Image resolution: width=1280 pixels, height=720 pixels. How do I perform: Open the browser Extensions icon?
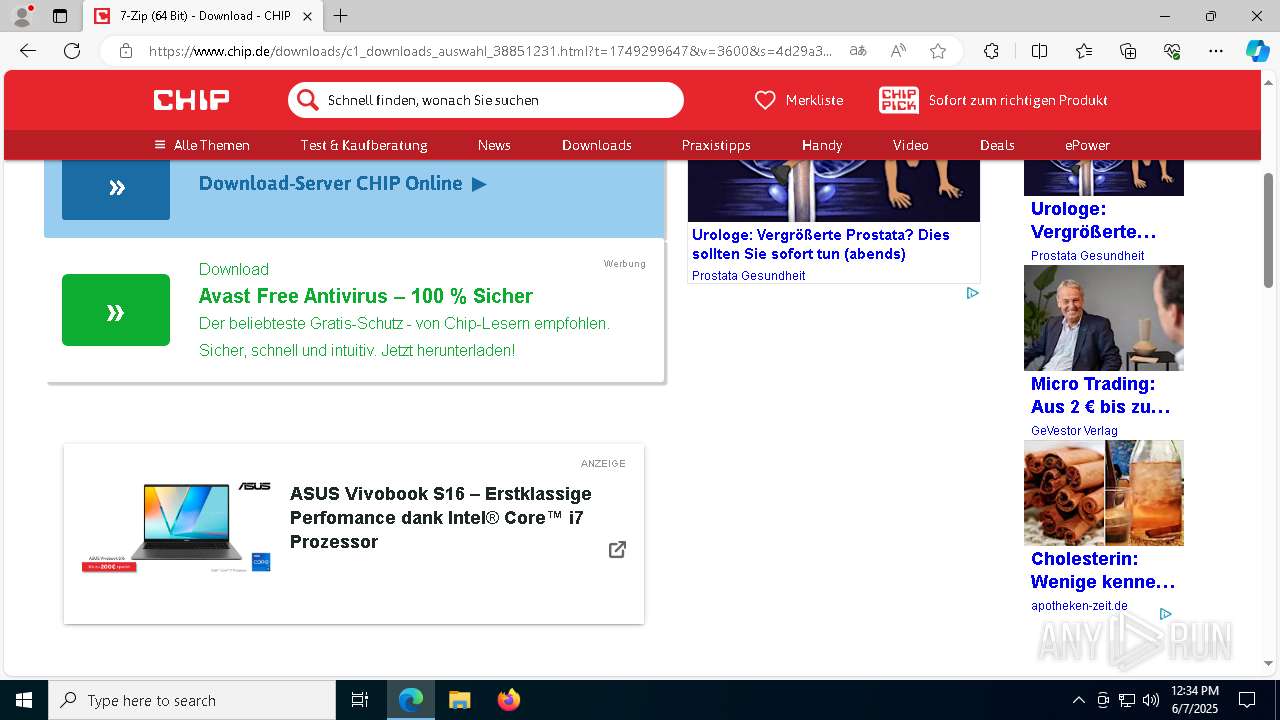[x=991, y=51]
